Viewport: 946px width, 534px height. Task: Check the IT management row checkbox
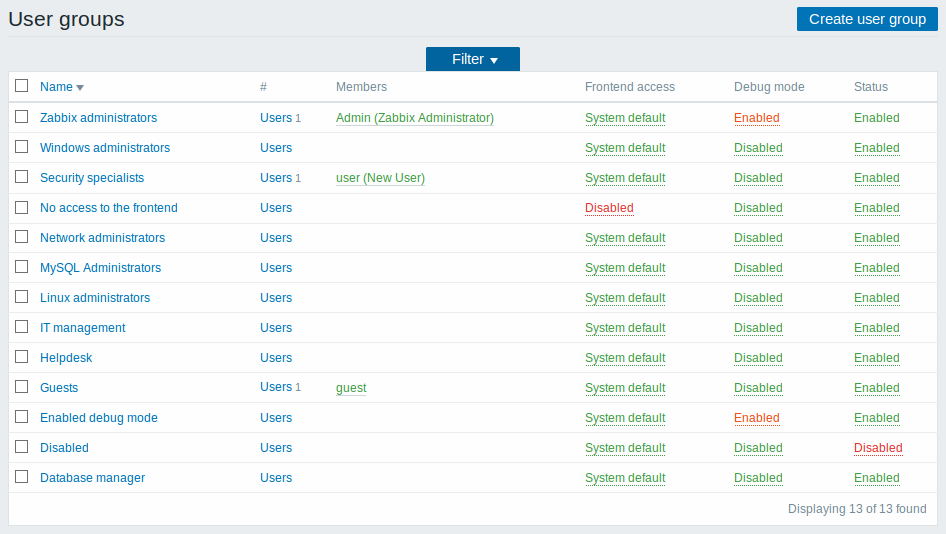point(22,326)
